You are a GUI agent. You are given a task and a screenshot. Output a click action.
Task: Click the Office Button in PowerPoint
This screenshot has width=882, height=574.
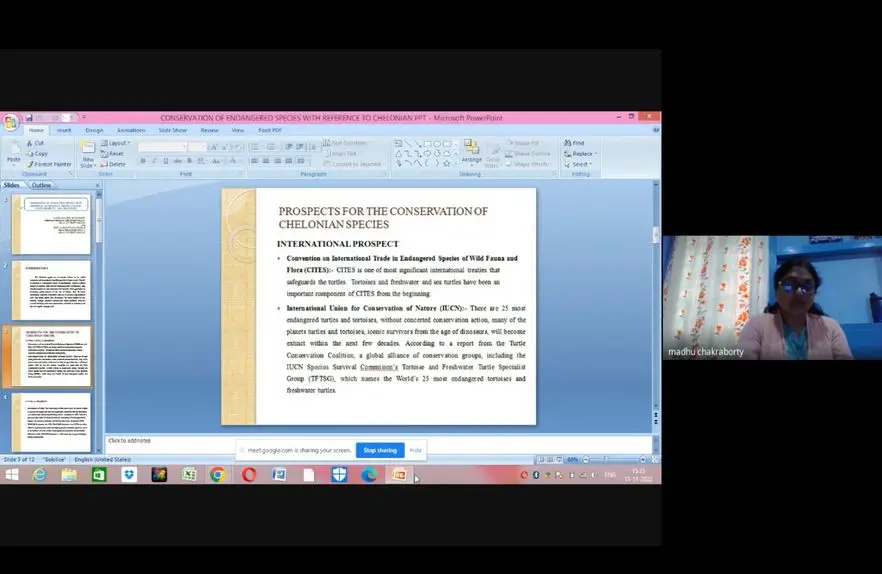coord(10,122)
